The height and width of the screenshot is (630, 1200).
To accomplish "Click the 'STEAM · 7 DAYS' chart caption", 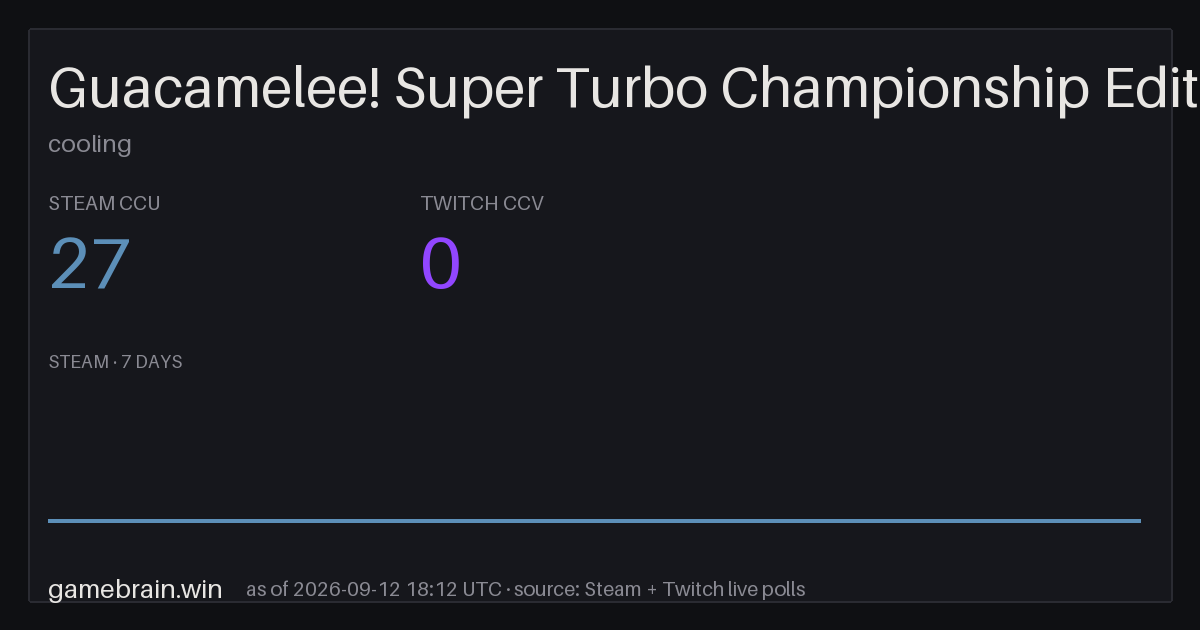I will [x=116, y=362].
